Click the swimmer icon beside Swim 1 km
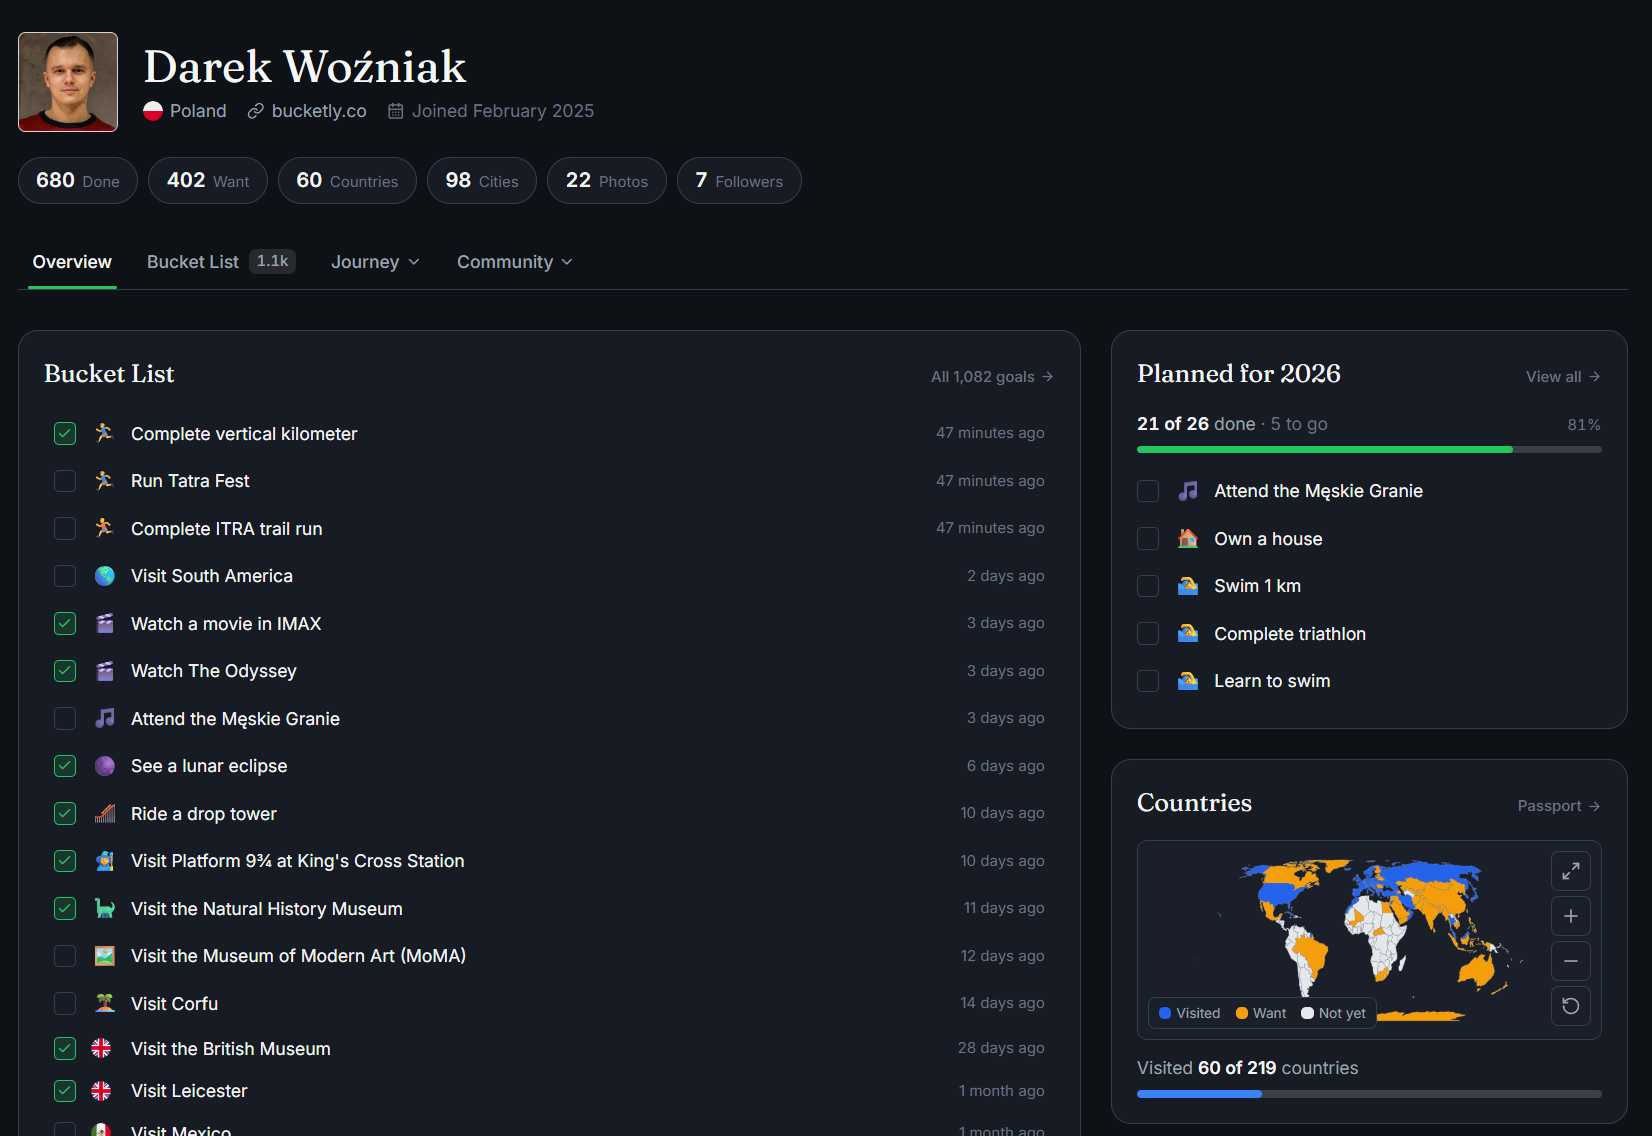The width and height of the screenshot is (1652, 1136). coord(1188,586)
